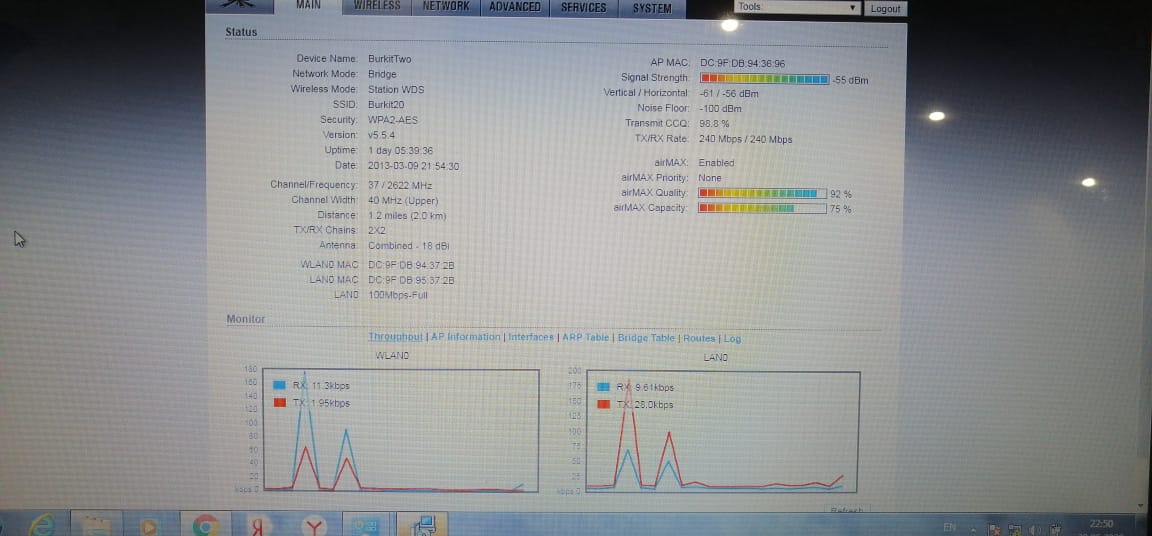Open the Tools dropdown menu
Viewport: 1152px width, 536px height.
tap(797, 7)
